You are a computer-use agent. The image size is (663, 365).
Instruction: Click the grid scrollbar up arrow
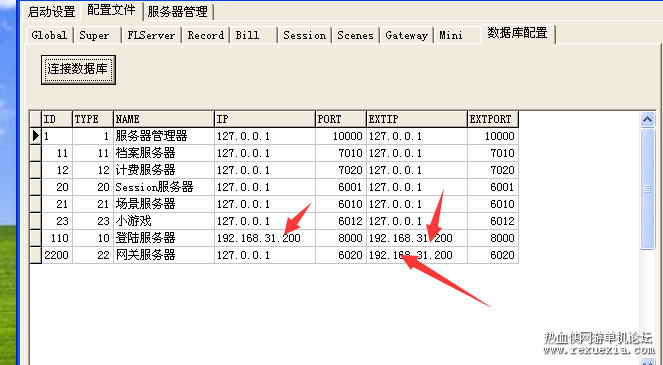click(647, 120)
